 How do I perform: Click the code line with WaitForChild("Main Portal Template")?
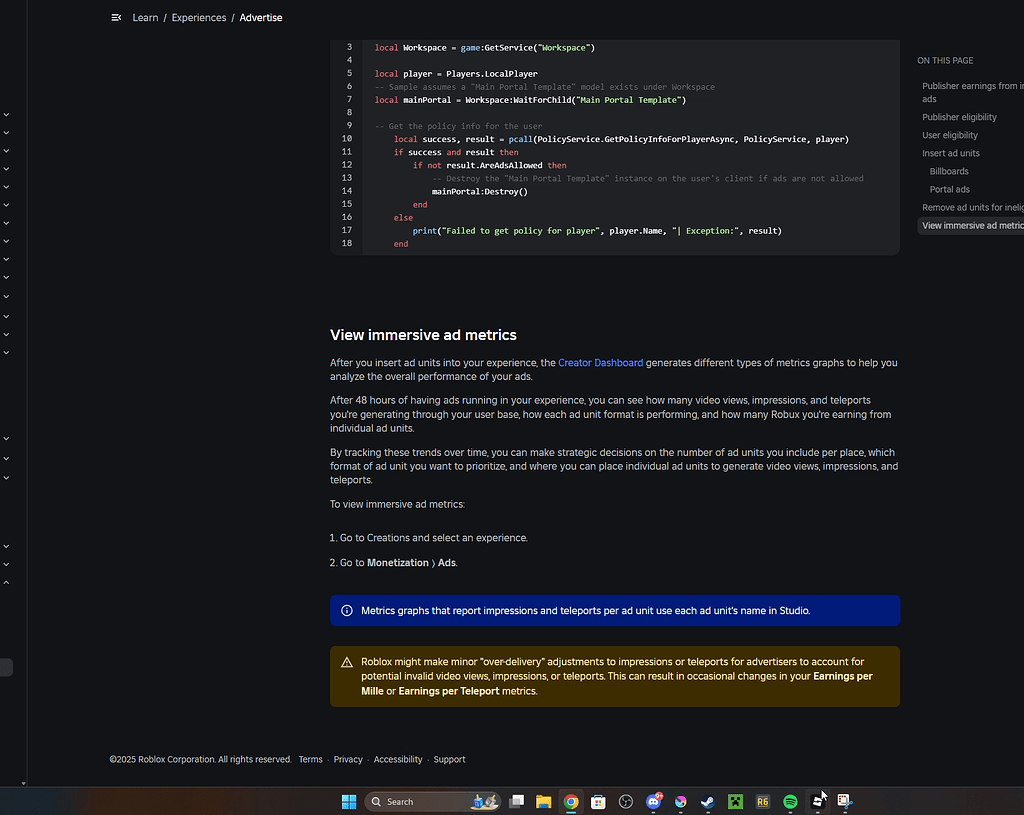(530, 100)
